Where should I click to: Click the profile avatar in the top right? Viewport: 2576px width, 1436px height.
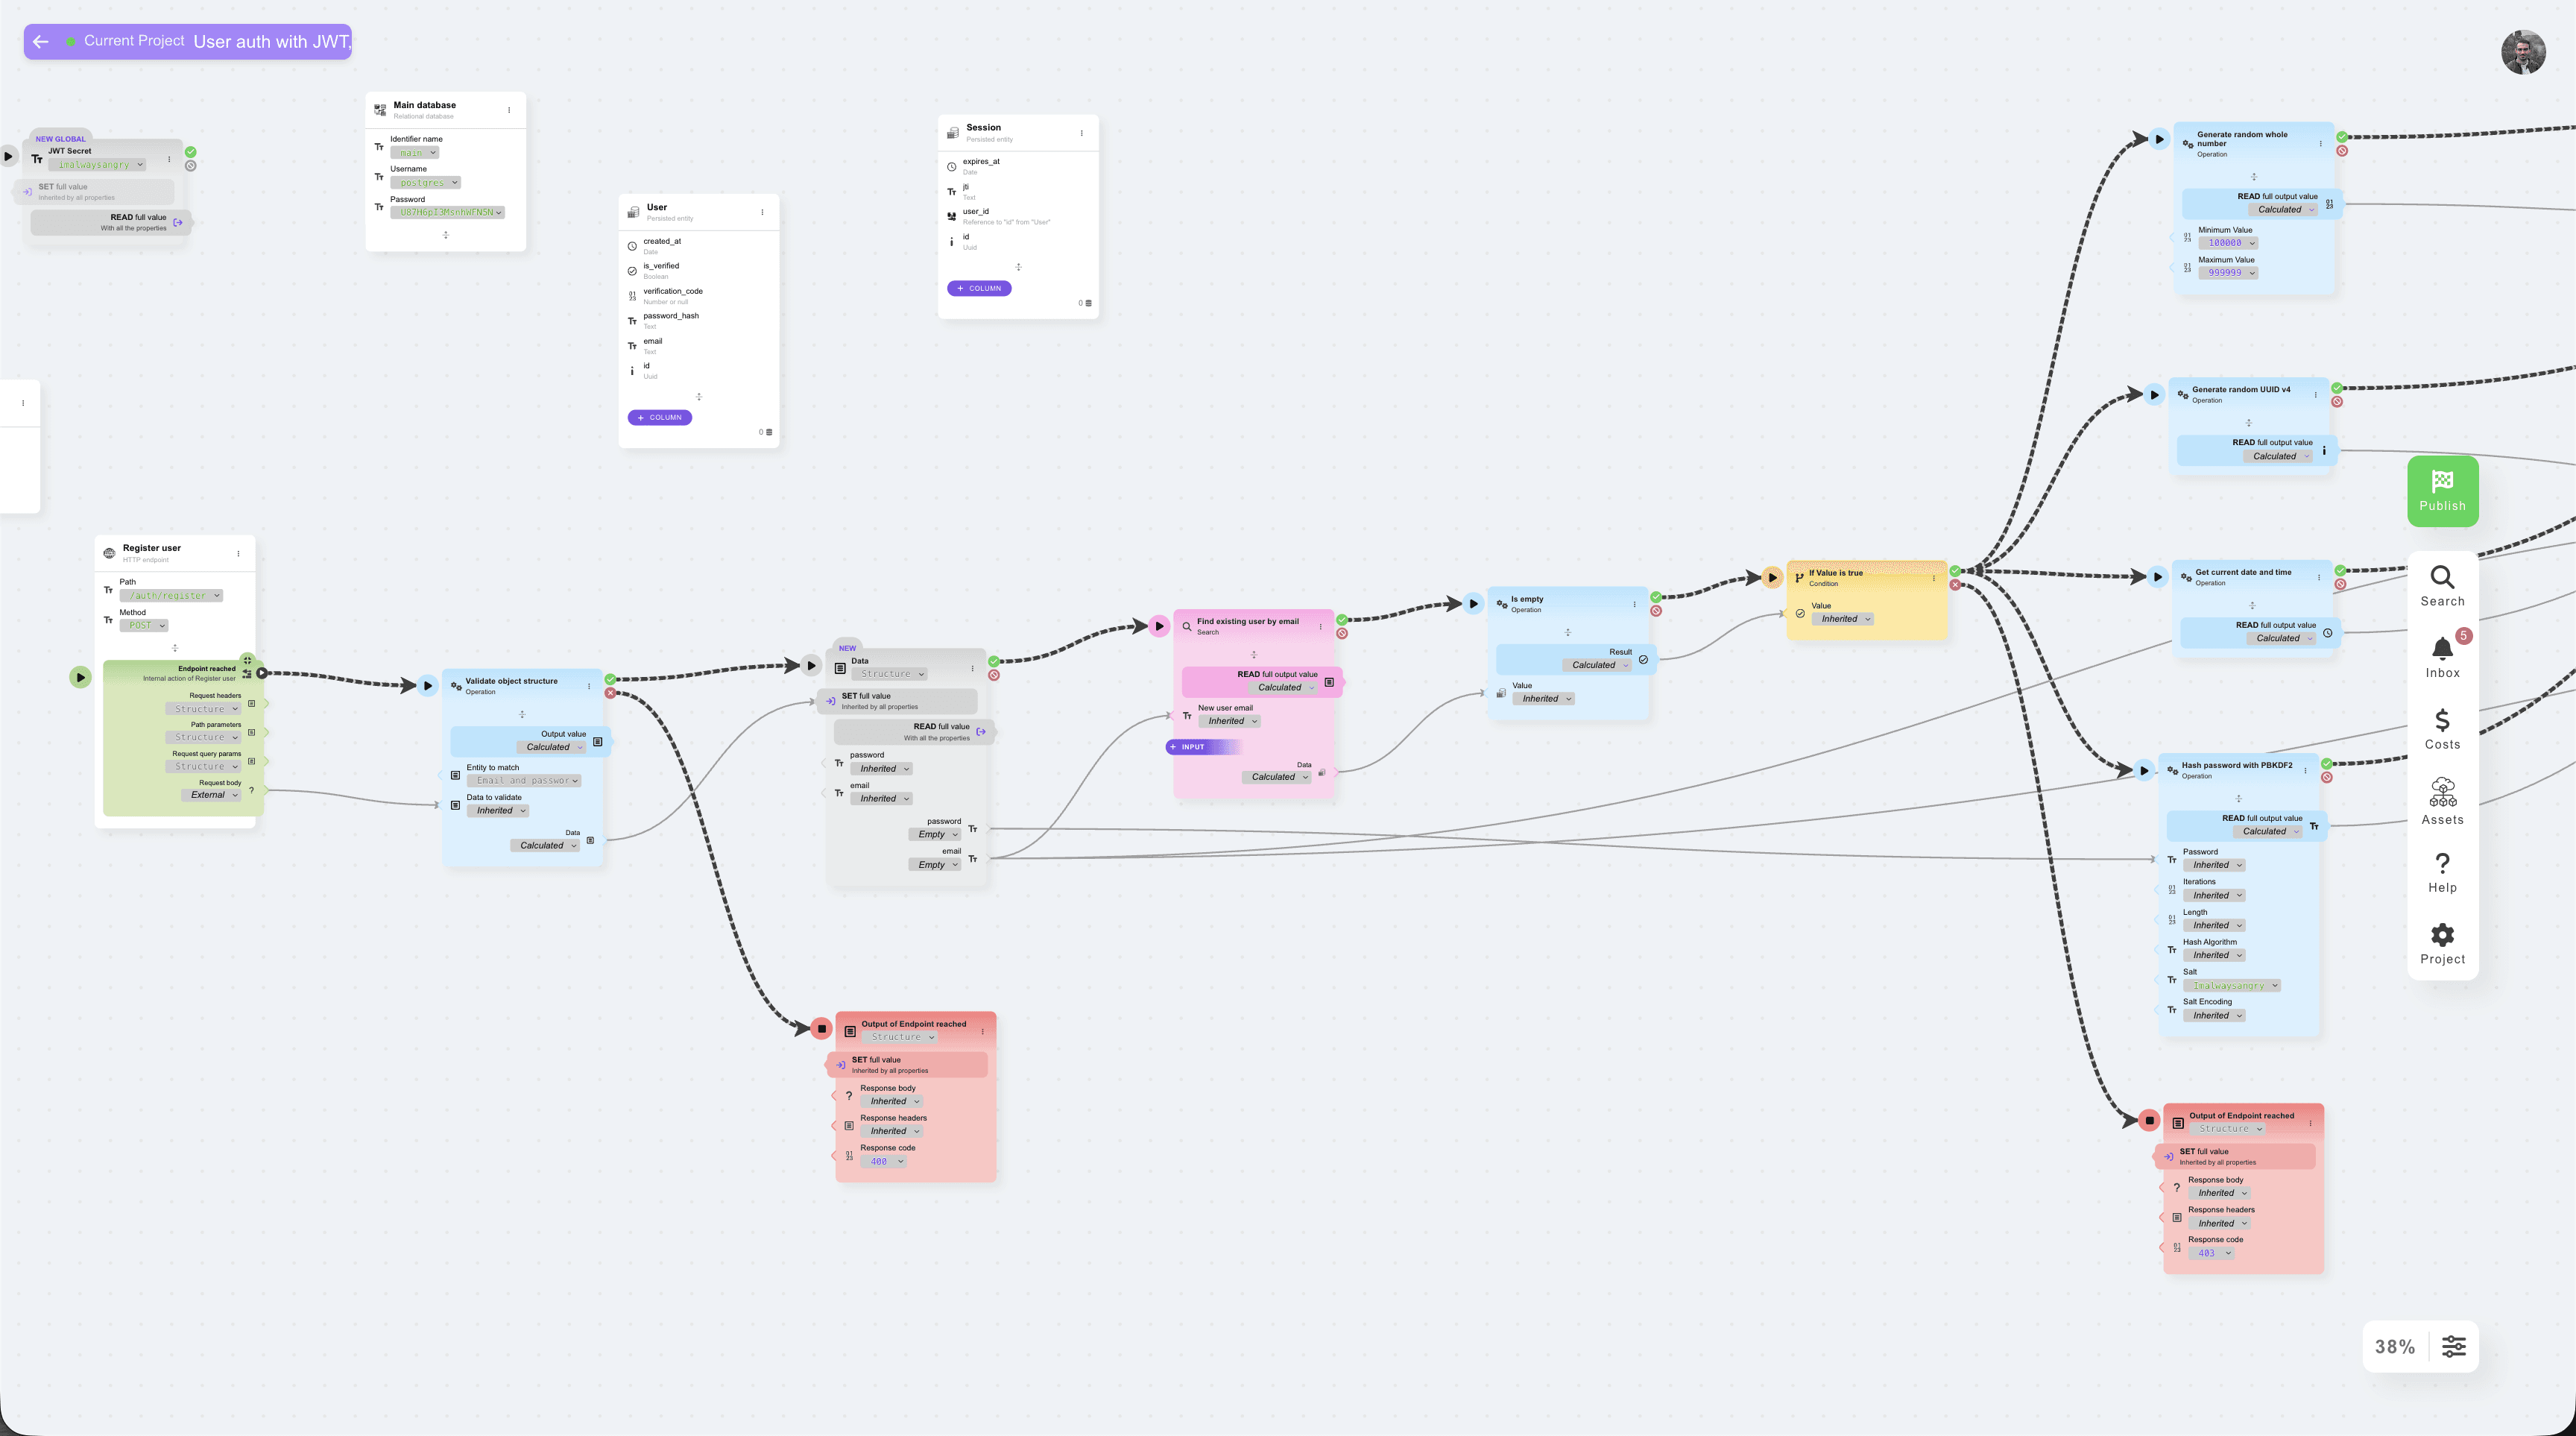(x=2524, y=51)
